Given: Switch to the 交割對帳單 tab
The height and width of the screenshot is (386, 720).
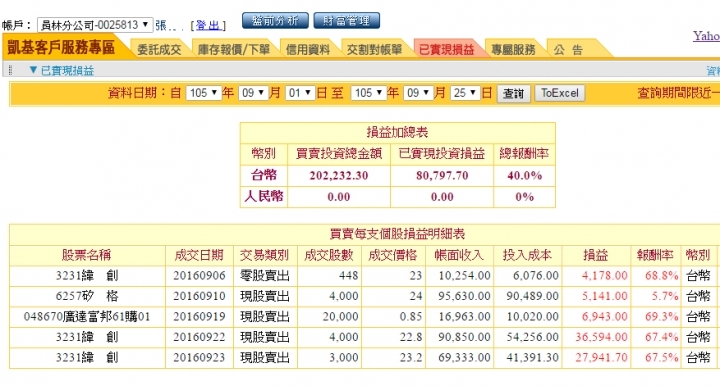Looking at the screenshot, I should pos(374,50).
